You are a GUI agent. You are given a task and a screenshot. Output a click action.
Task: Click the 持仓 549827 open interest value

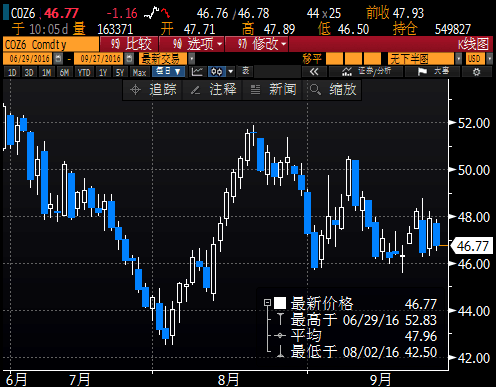[453, 30]
